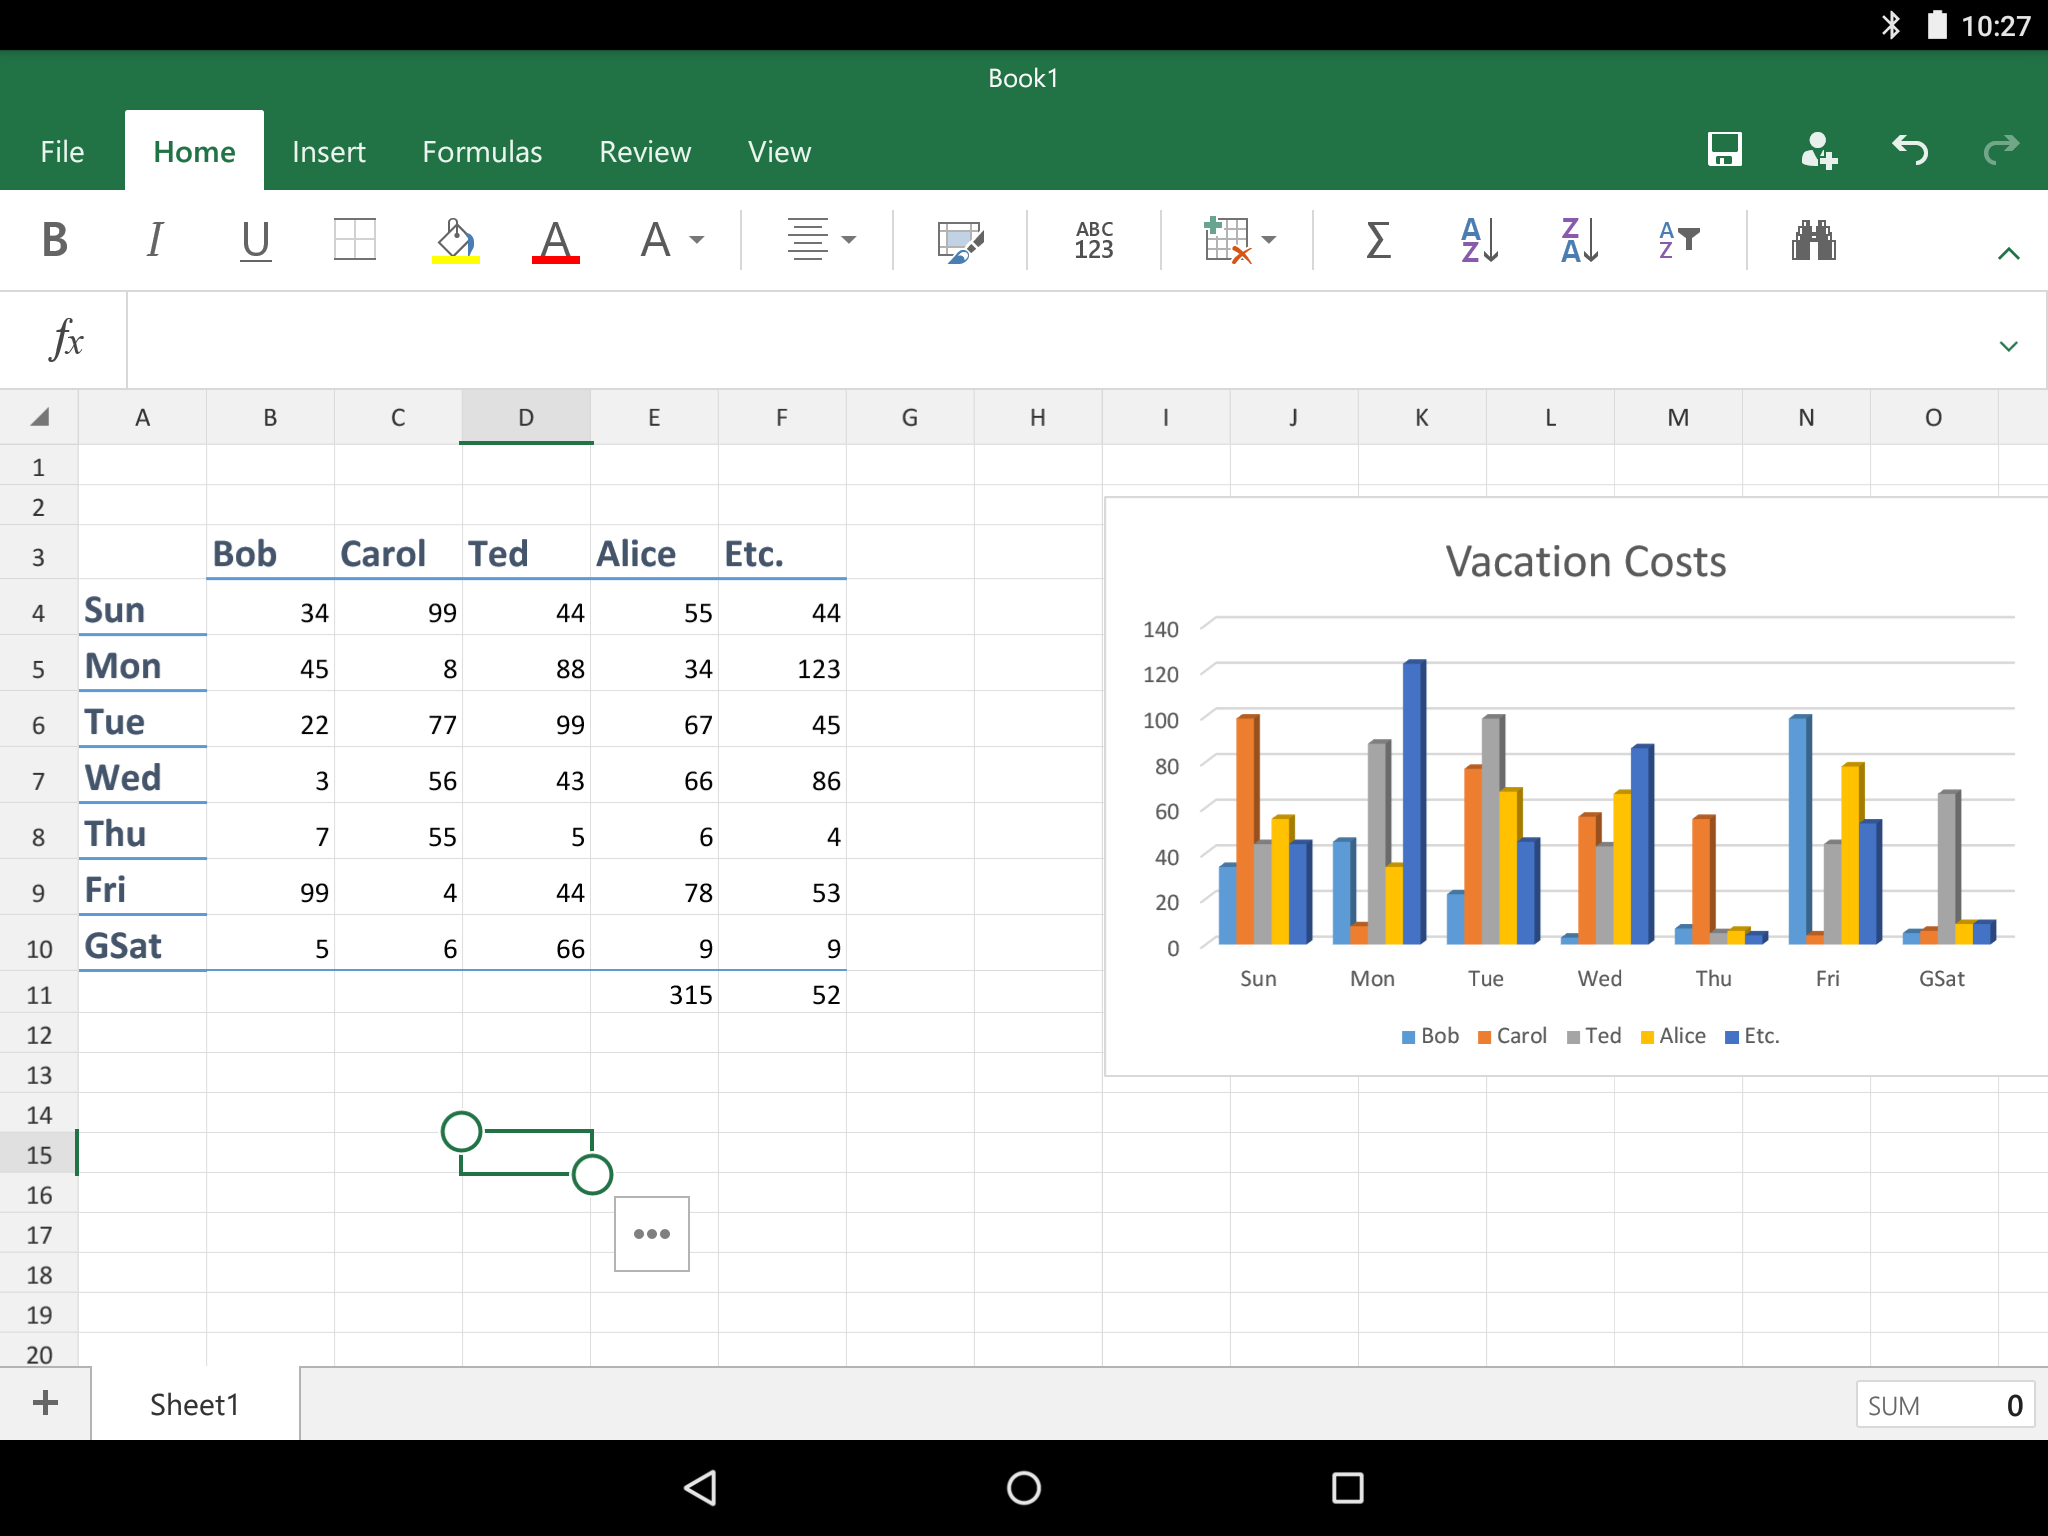Redo the last action
Viewport: 2048px width, 1536px height.
coord(2001,150)
